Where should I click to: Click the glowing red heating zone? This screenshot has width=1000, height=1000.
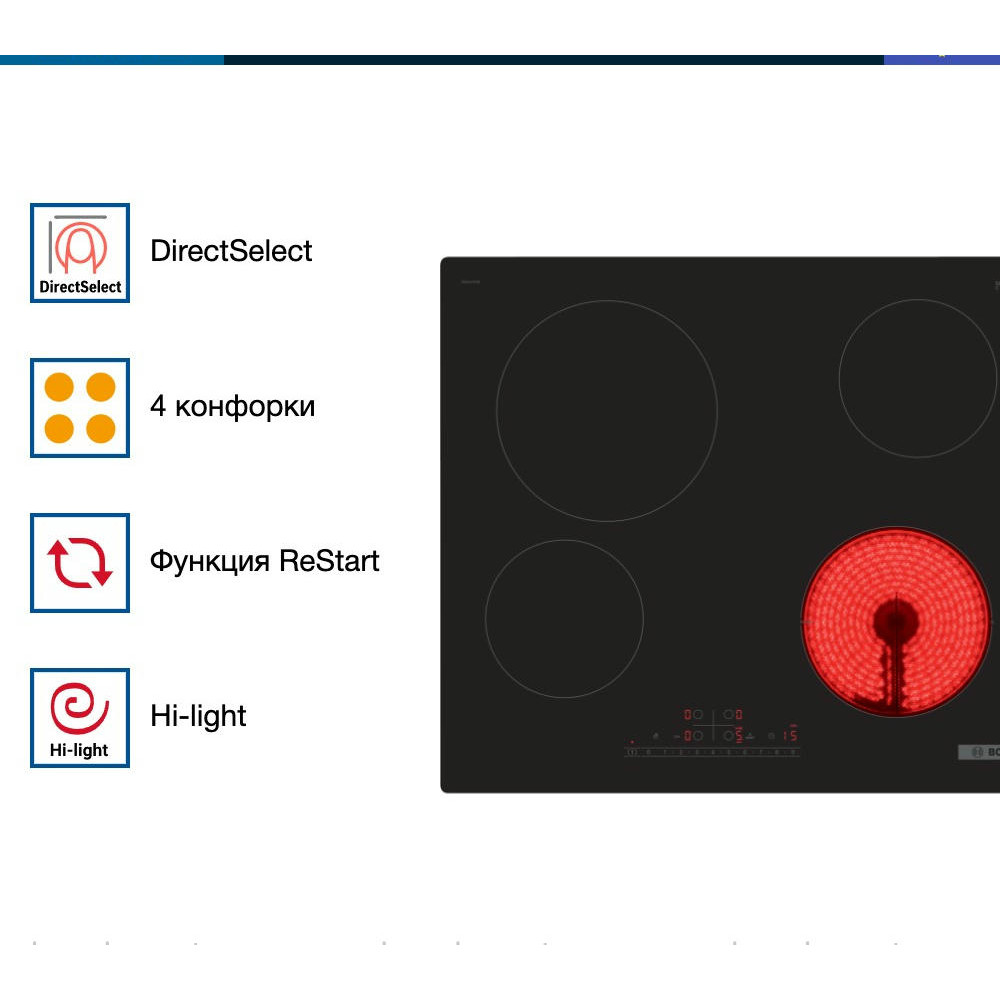point(896,622)
